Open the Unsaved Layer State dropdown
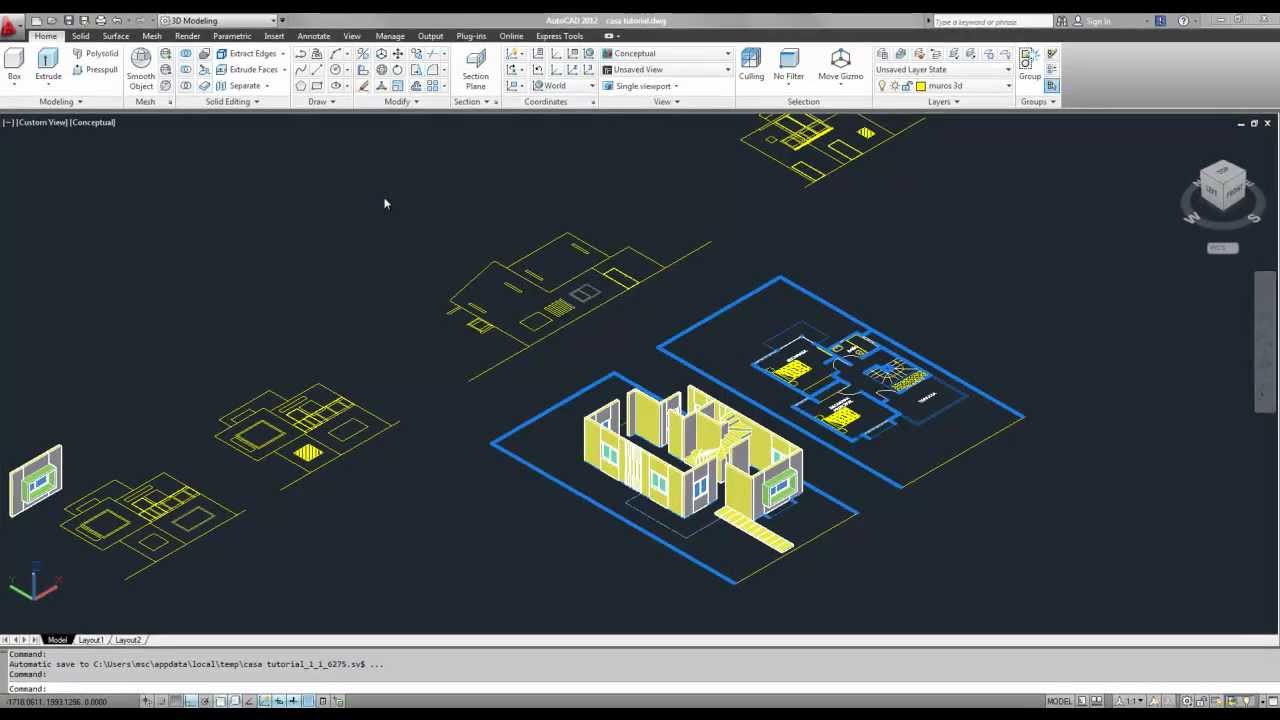The height and width of the screenshot is (720, 1280). (x=943, y=70)
